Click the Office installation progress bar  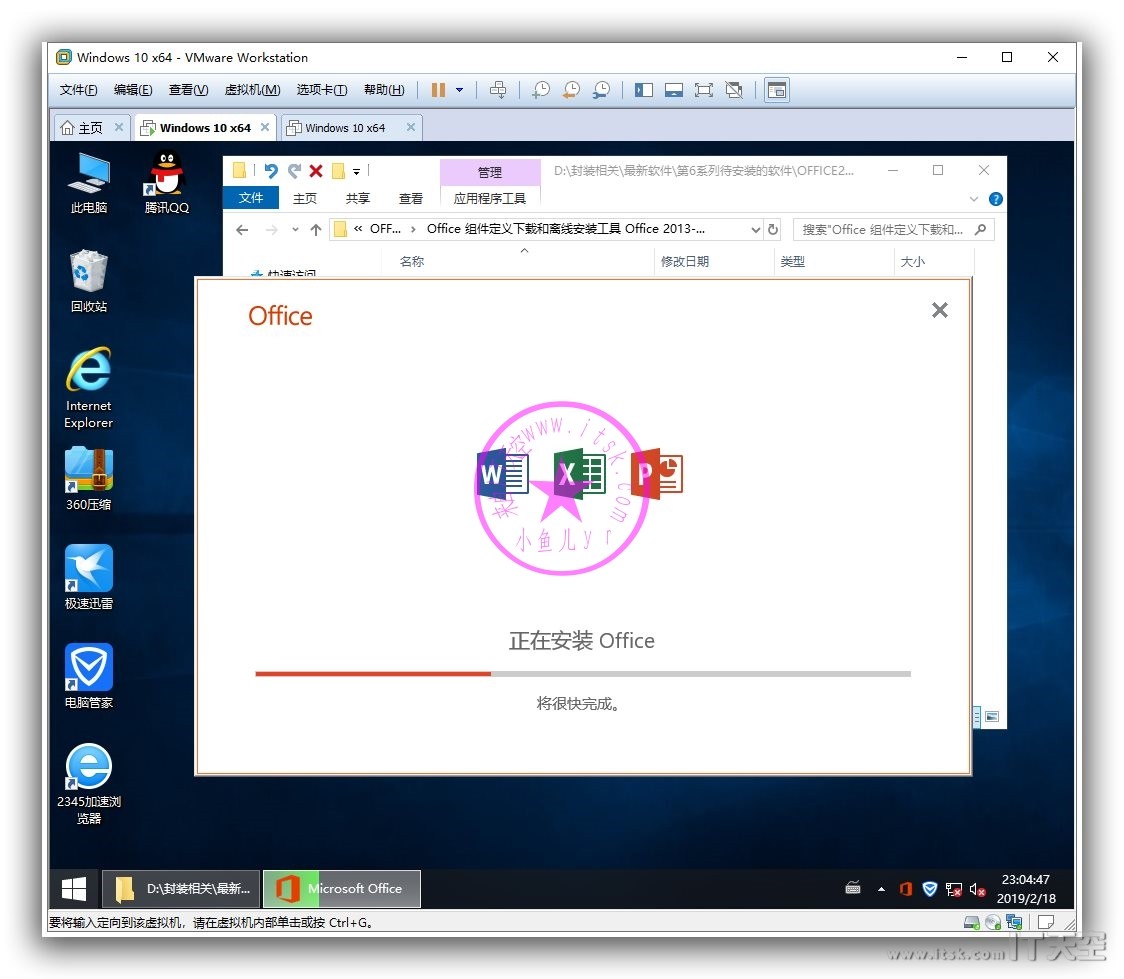[x=583, y=674]
